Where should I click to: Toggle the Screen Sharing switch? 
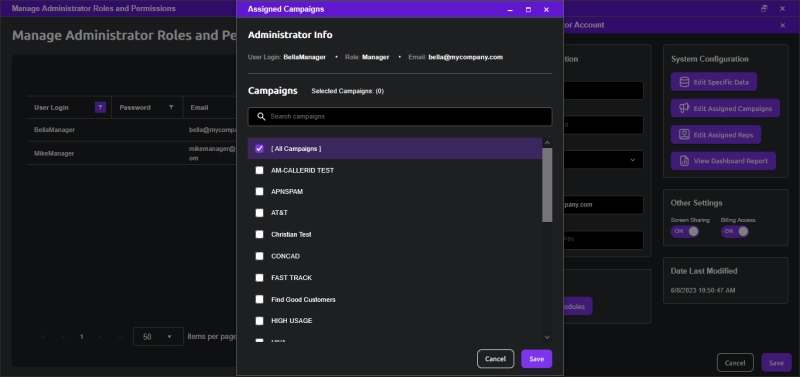685,231
